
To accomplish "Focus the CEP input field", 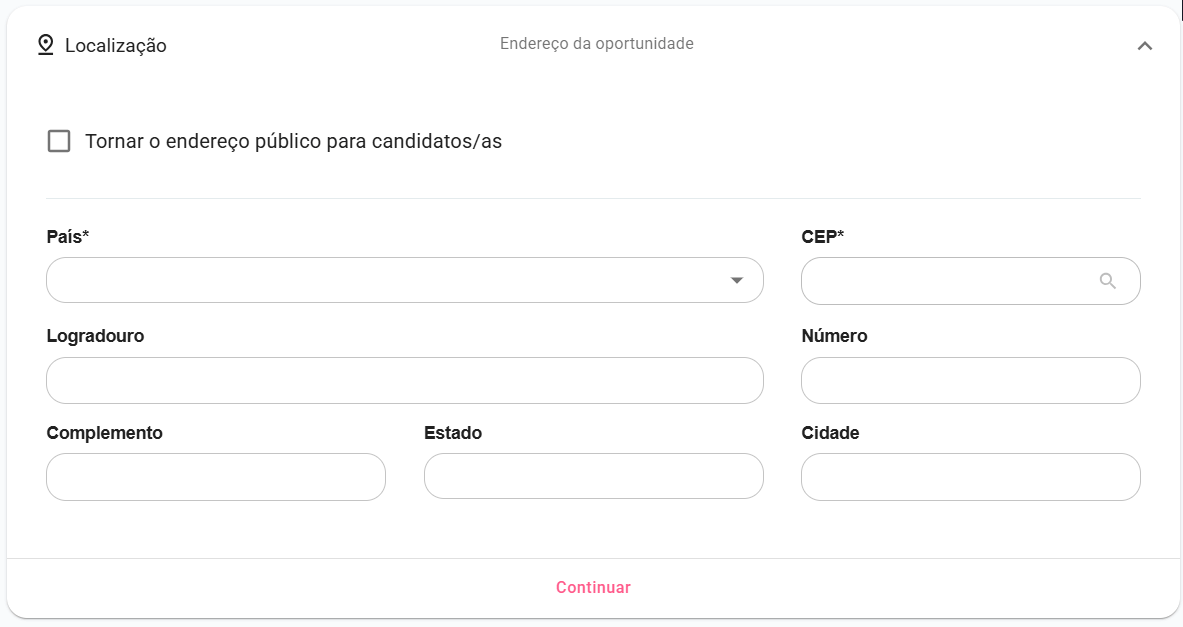I will point(950,281).
